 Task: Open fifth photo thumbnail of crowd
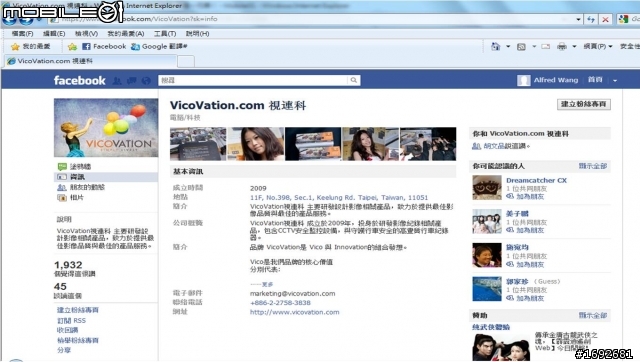[x=428, y=144]
